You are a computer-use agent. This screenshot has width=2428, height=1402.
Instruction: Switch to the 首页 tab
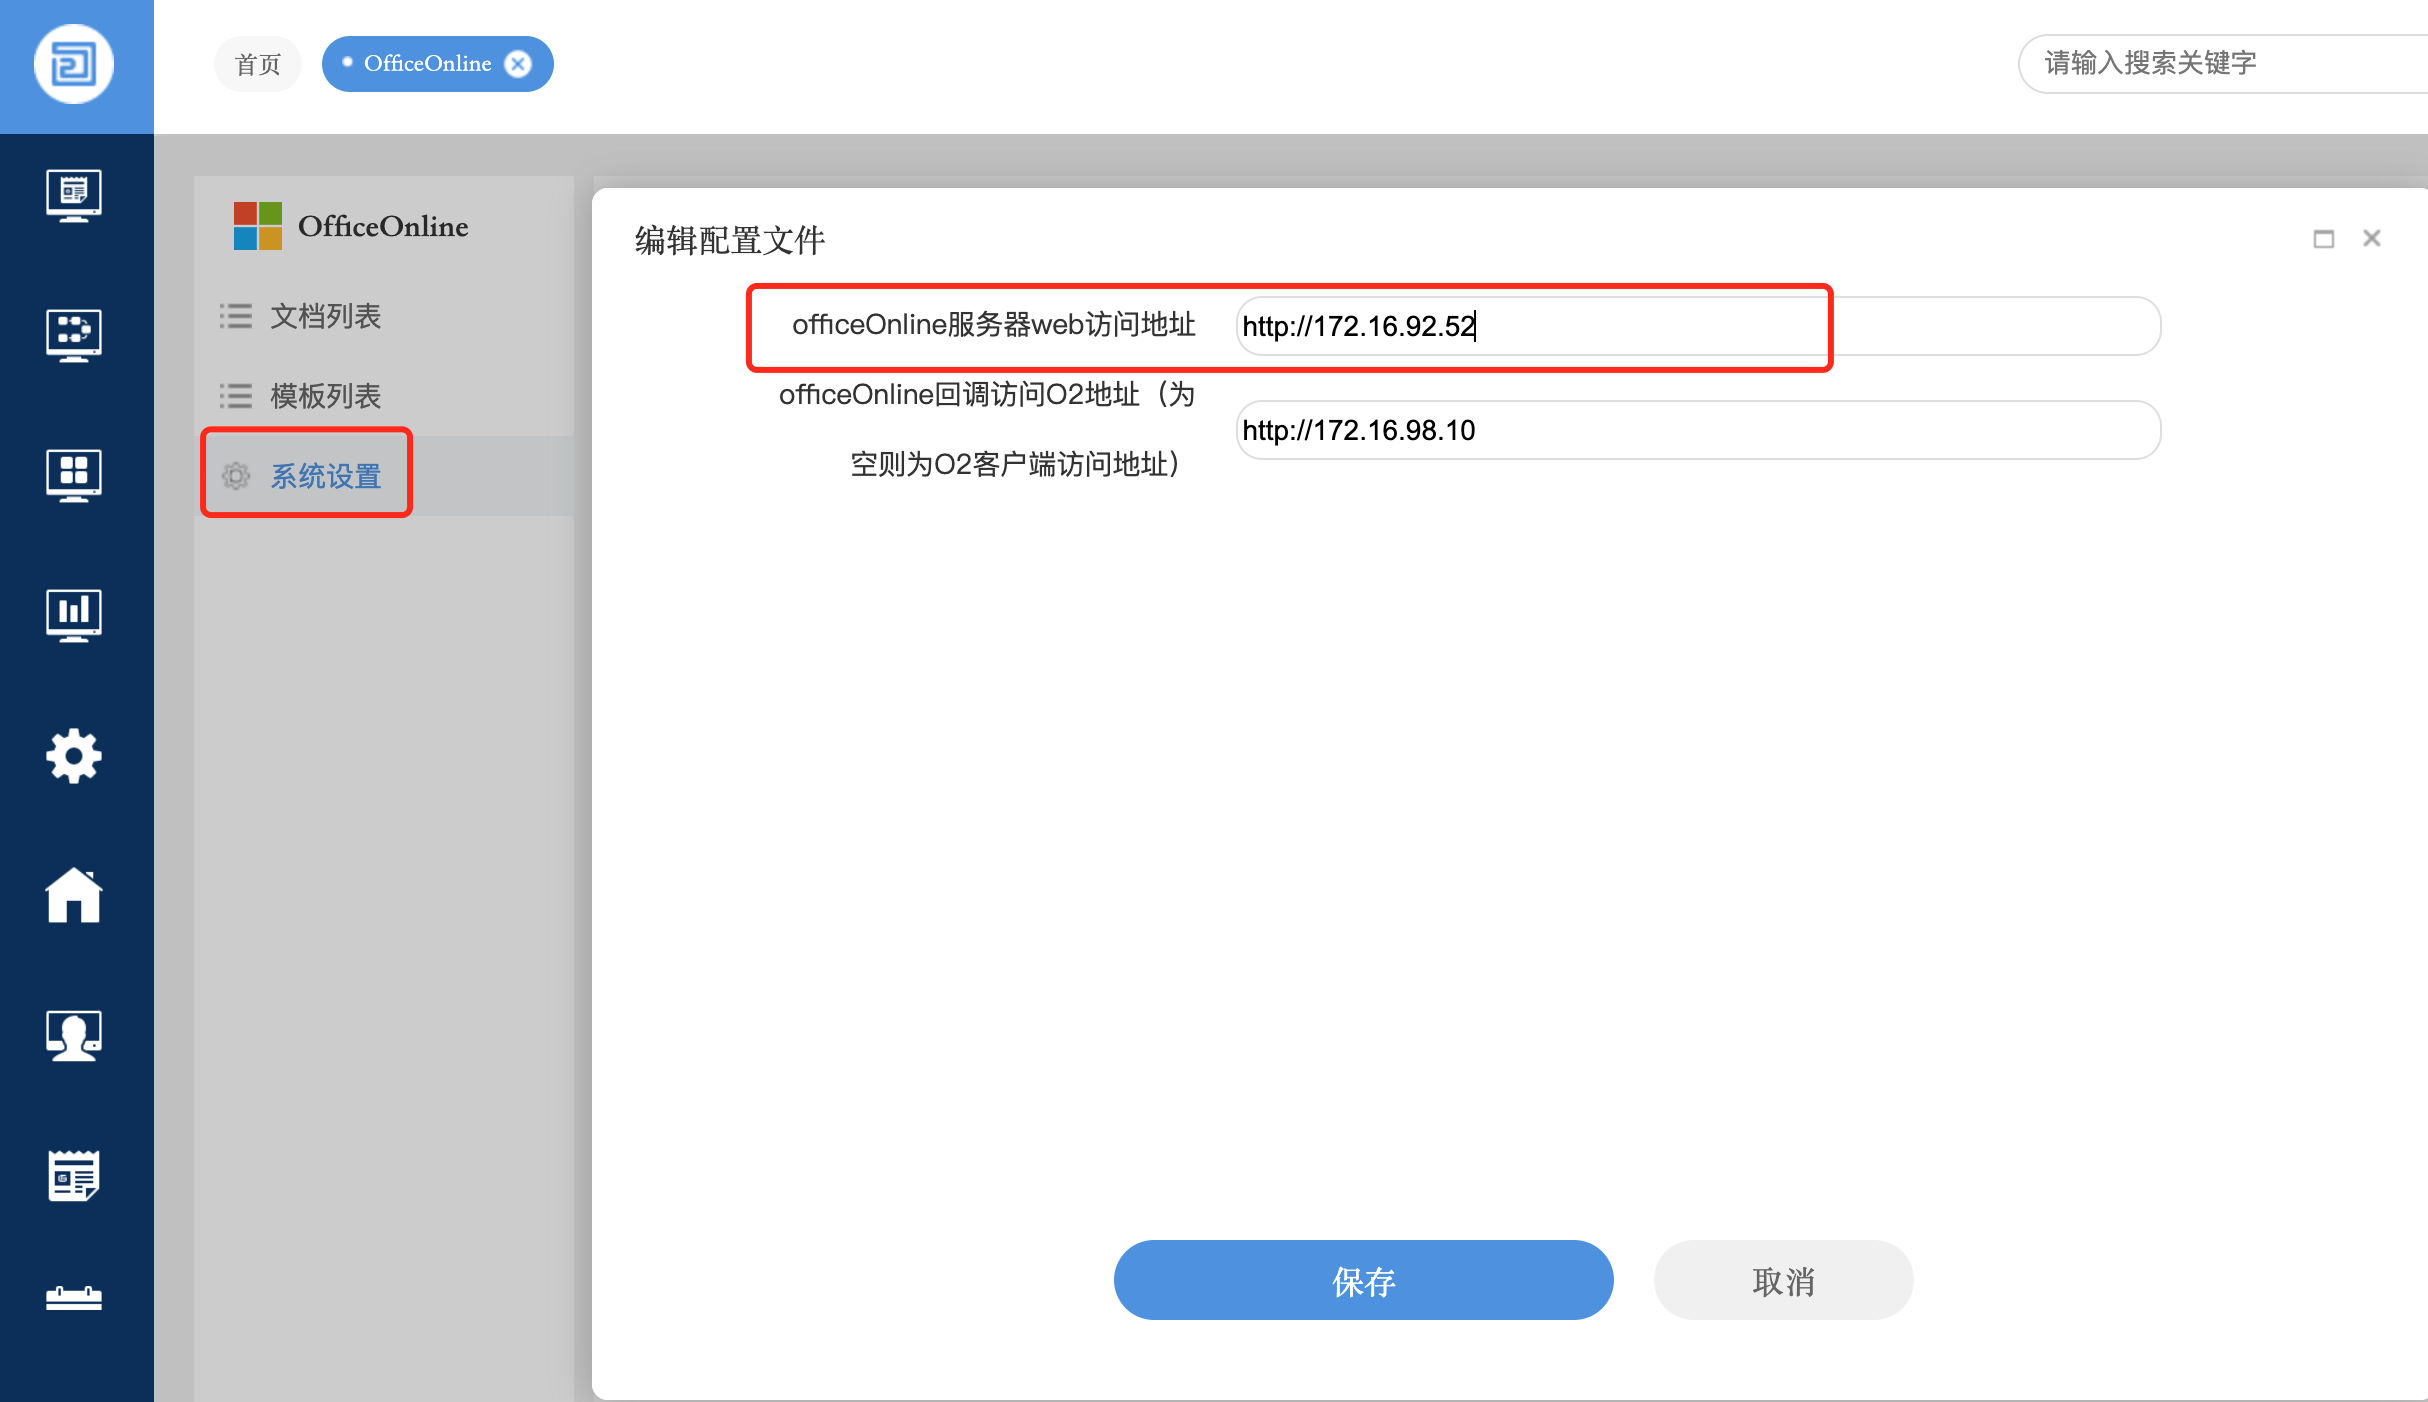point(258,64)
